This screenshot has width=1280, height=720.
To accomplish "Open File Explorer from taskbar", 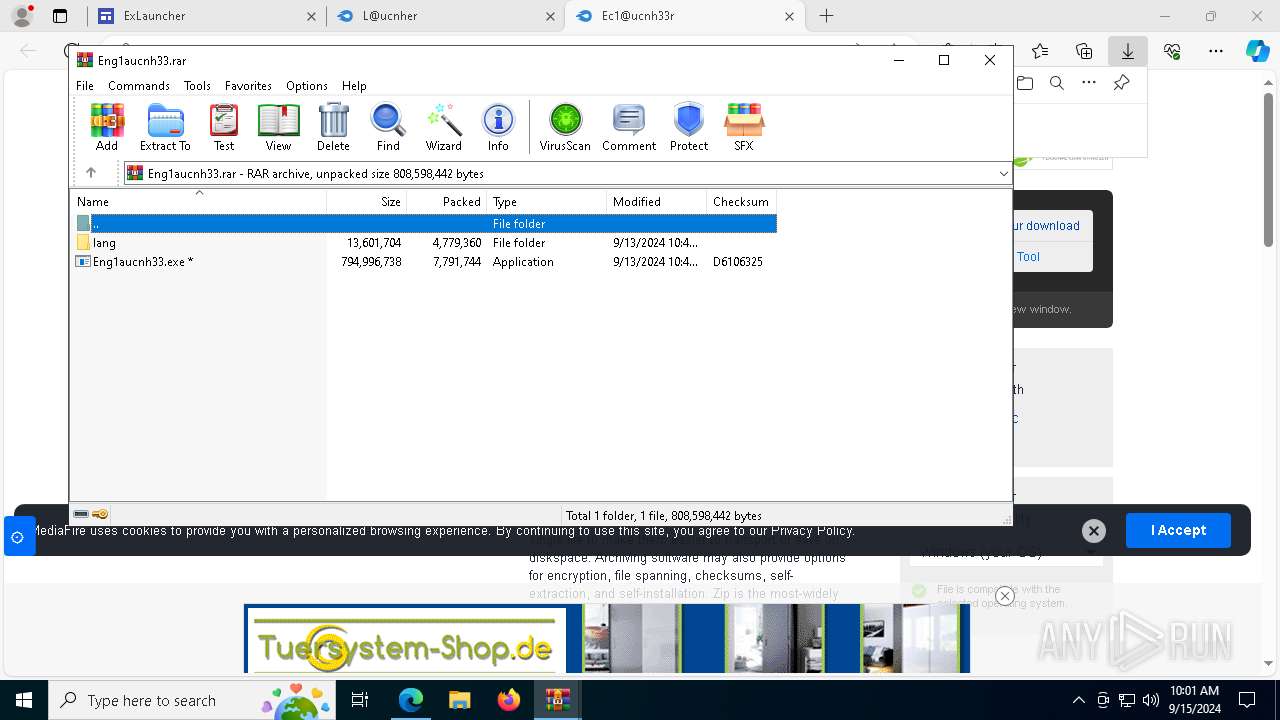I will tap(459, 700).
